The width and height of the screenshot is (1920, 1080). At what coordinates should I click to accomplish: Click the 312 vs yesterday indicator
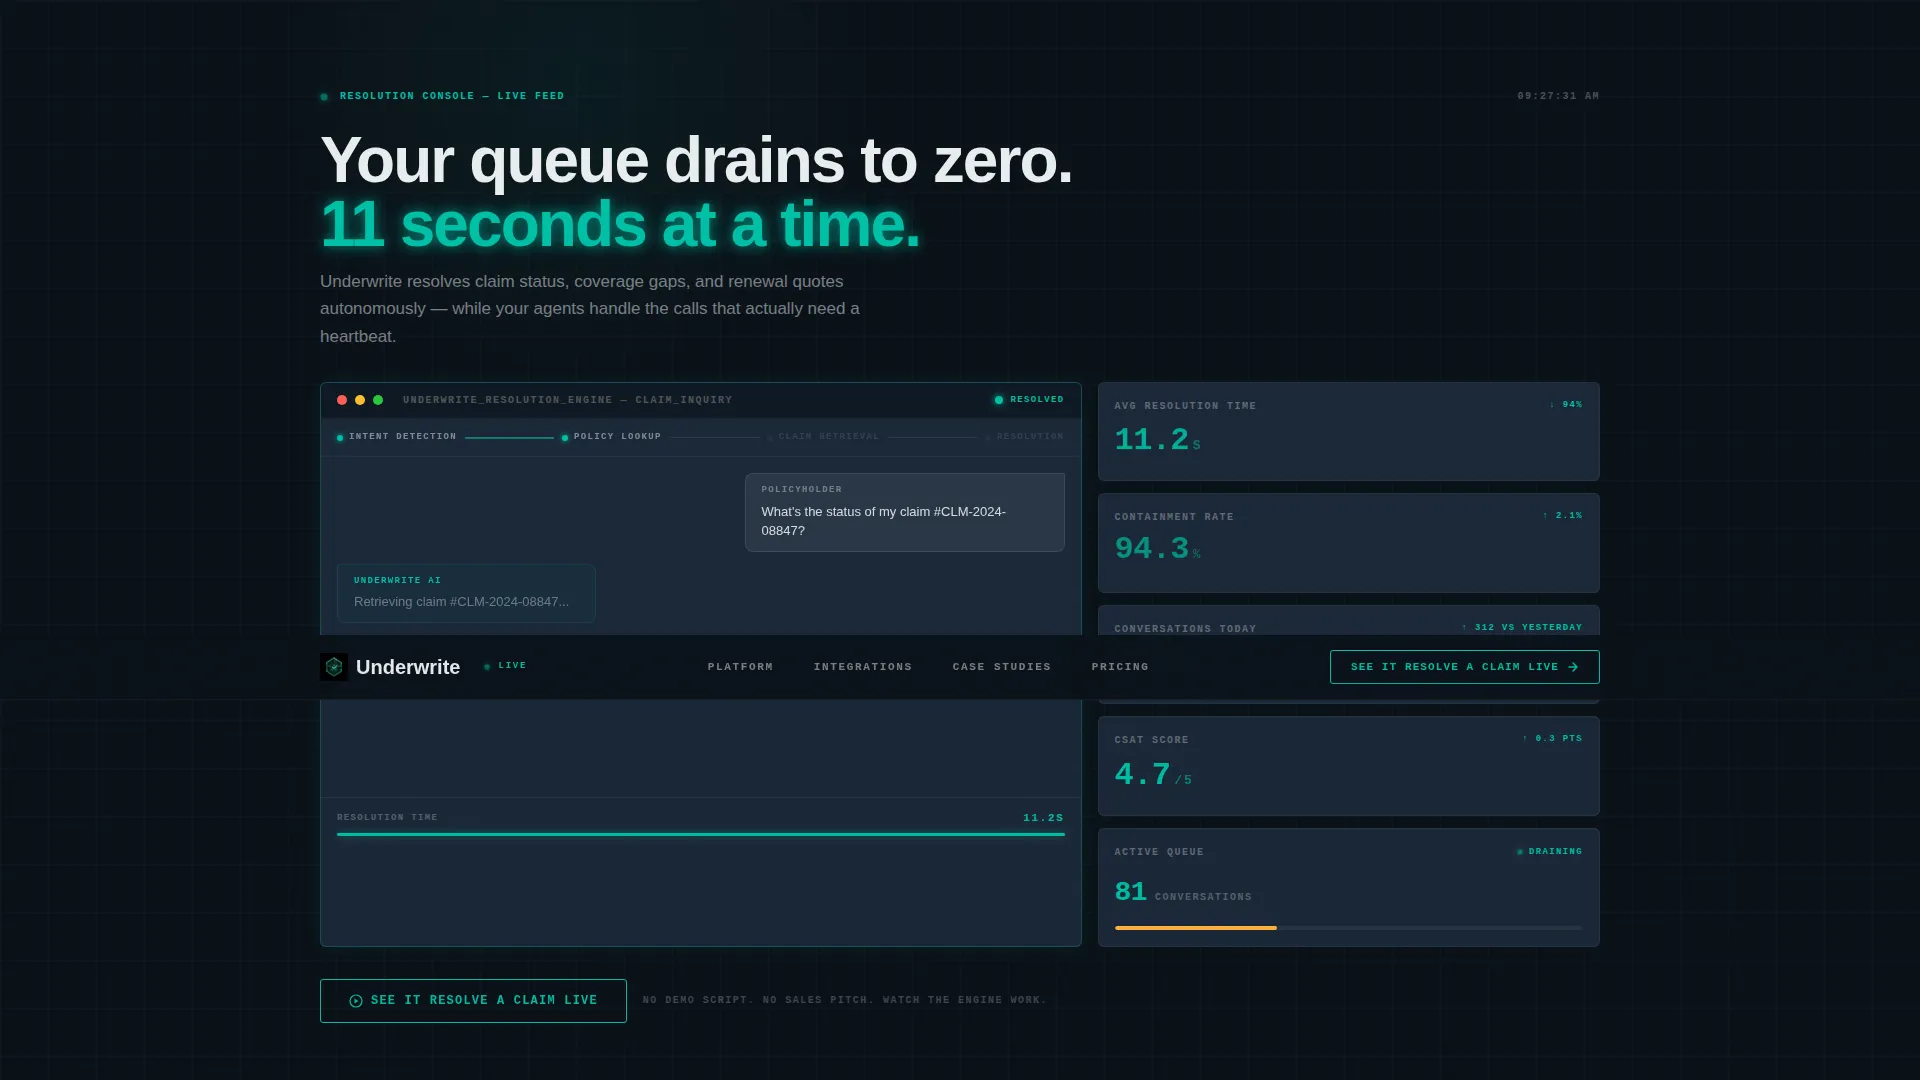click(1521, 628)
